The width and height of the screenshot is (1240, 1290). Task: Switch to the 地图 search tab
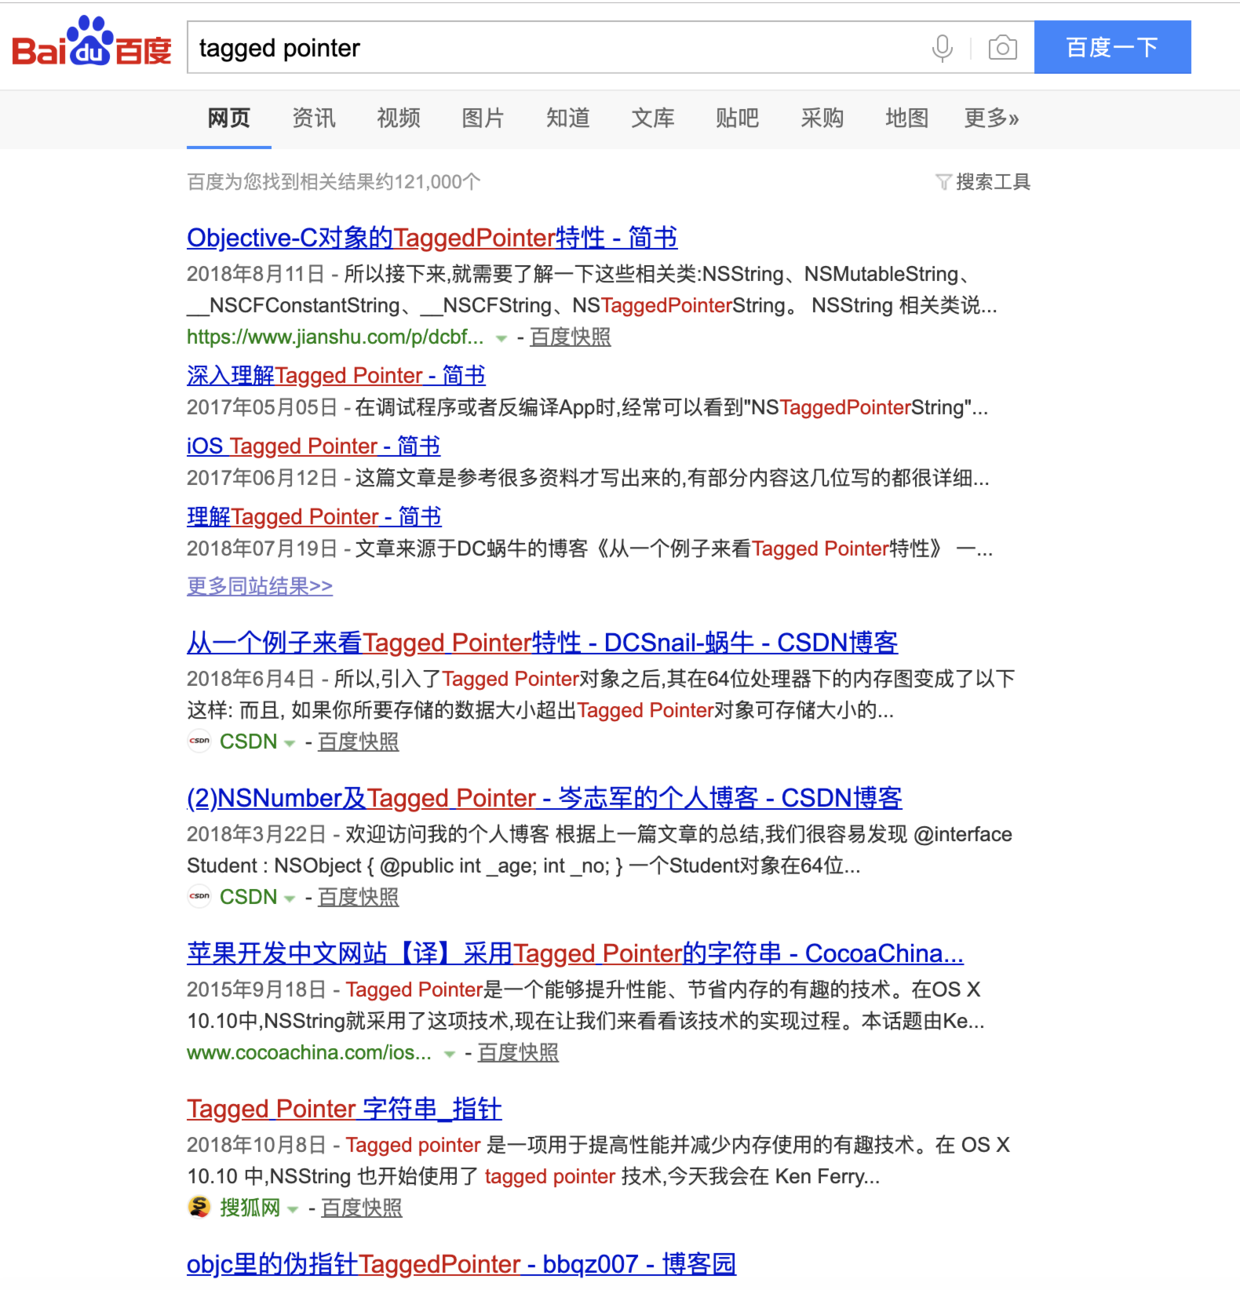(x=906, y=118)
